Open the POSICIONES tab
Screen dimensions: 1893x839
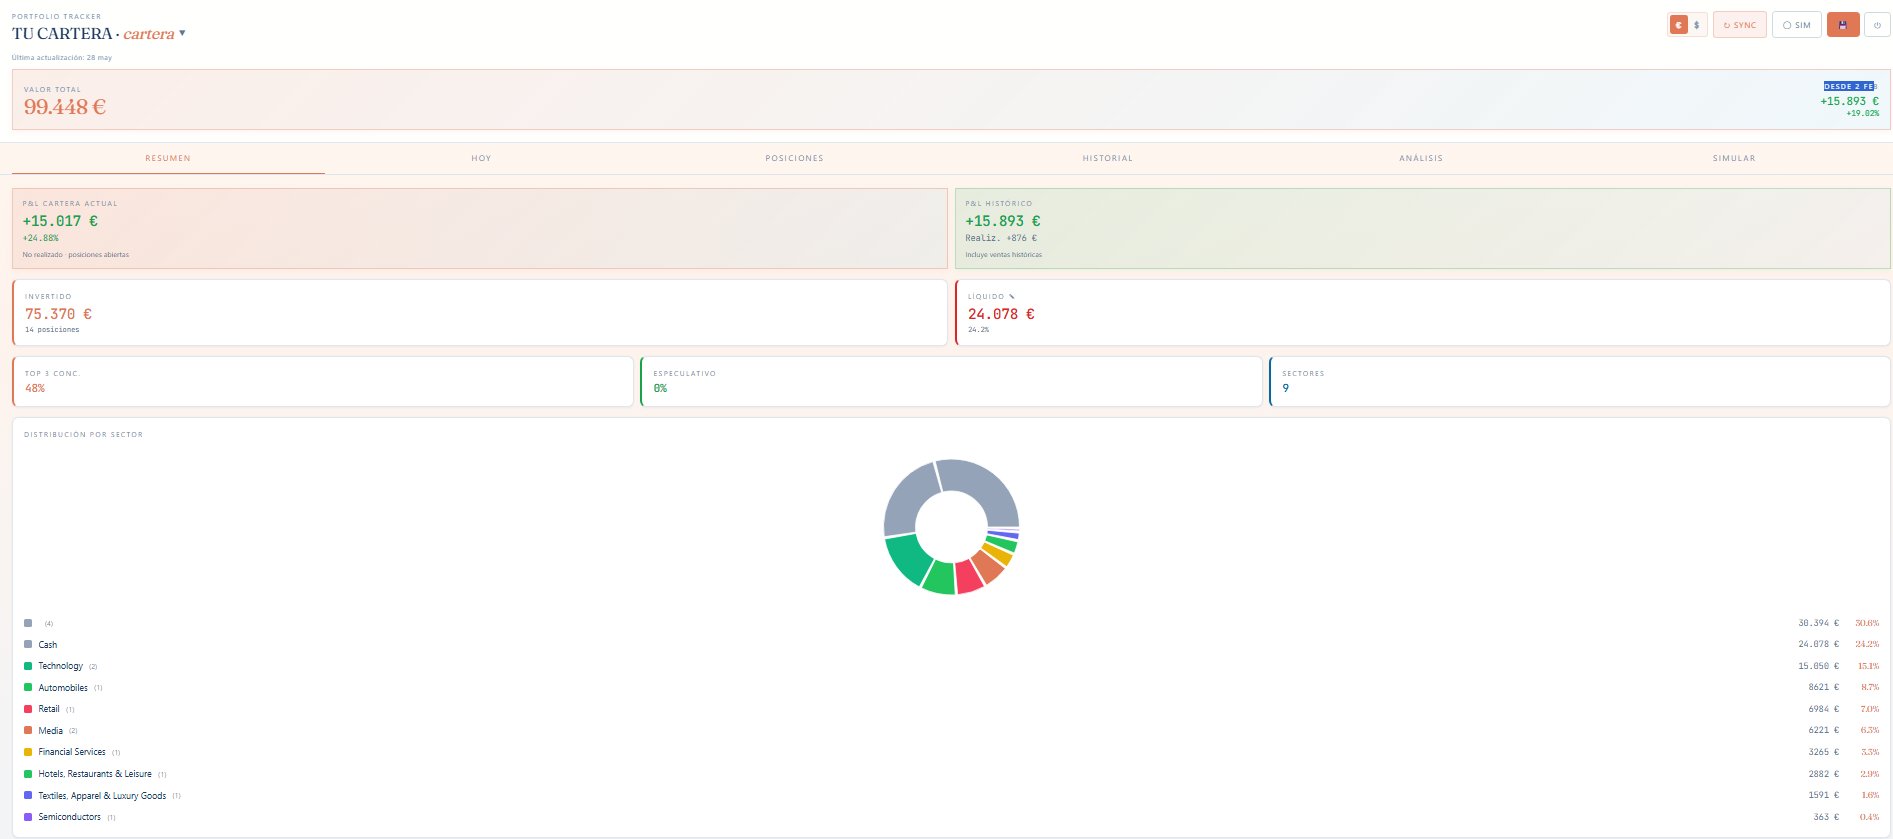pyautogui.click(x=794, y=158)
